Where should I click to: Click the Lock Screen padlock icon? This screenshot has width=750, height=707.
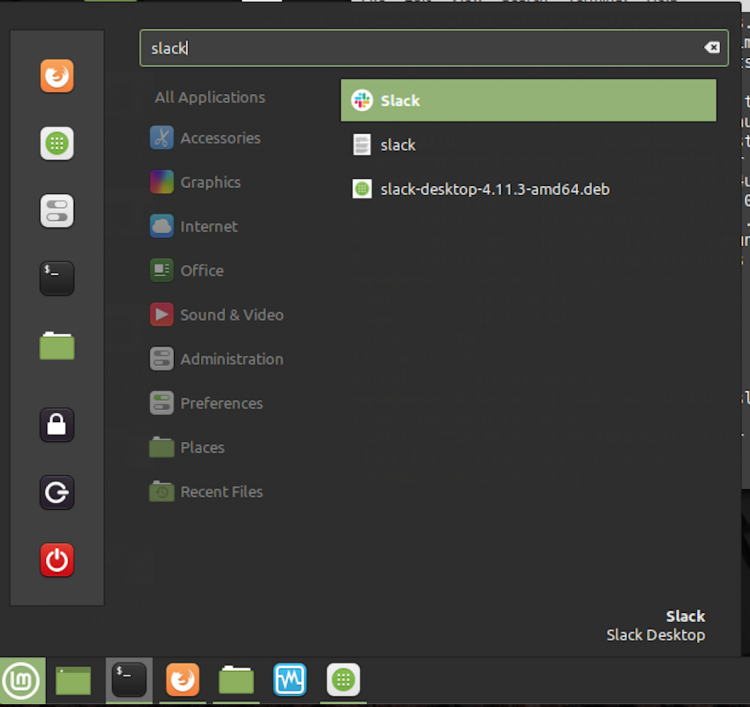(x=57, y=424)
